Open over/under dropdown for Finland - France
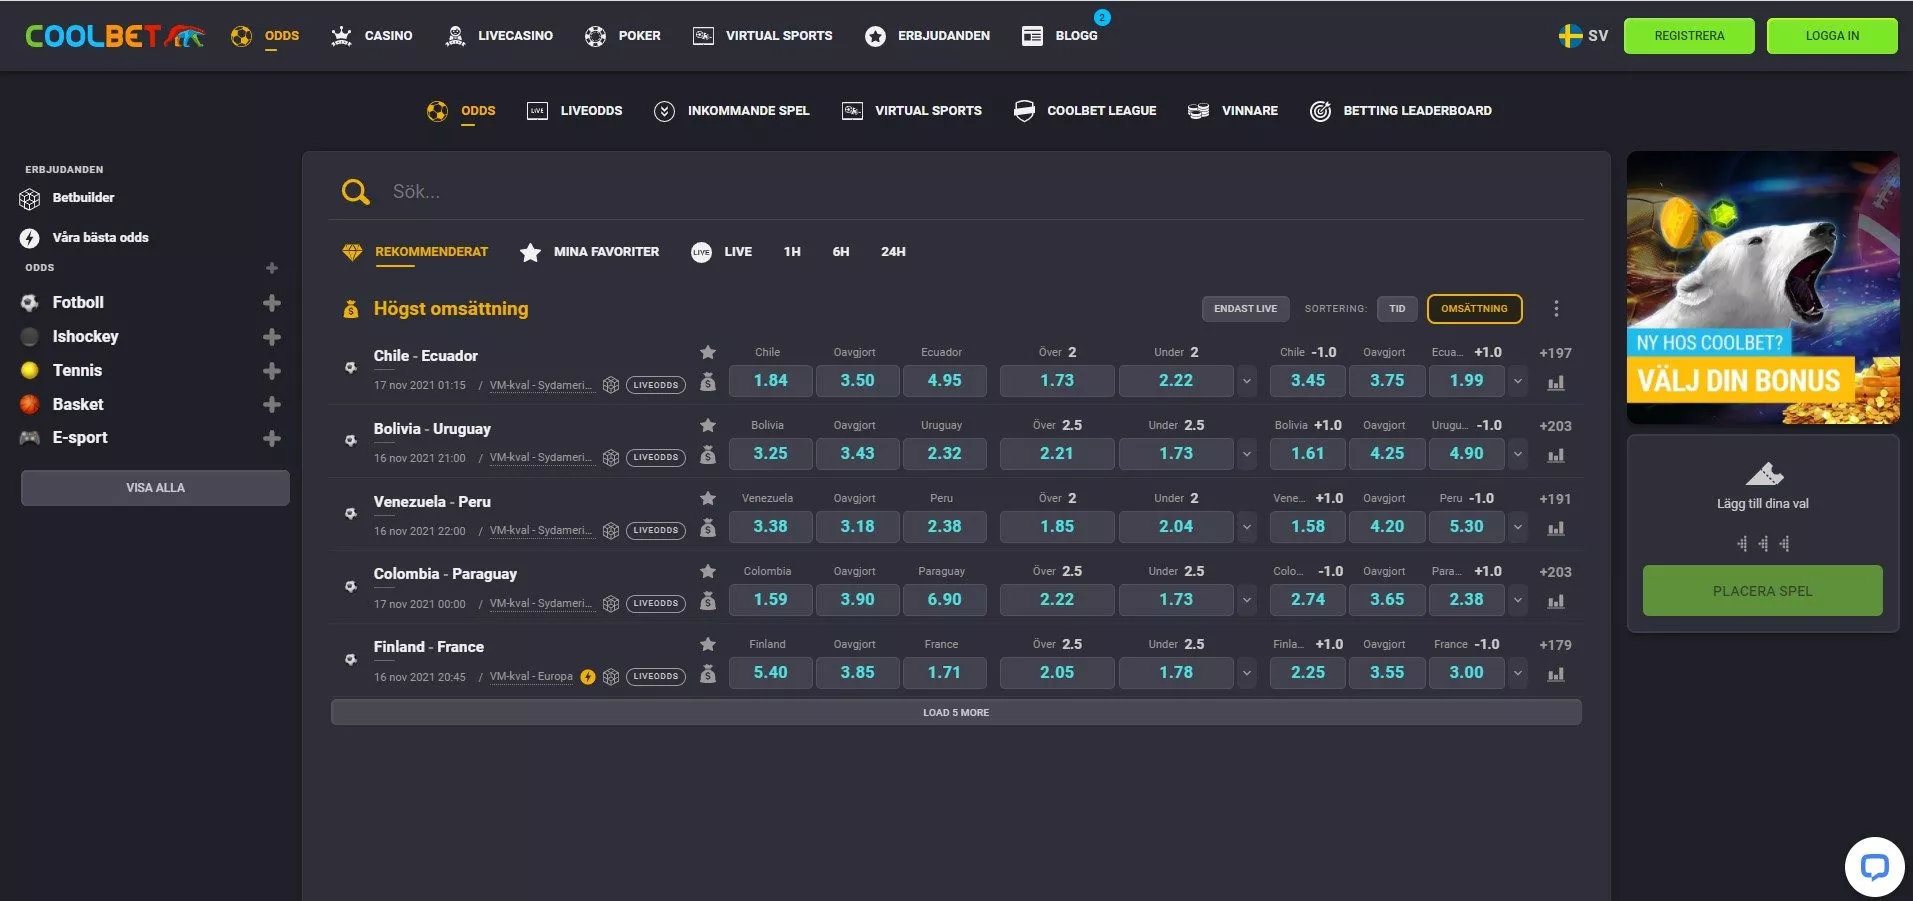This screenshot has height=901, width=1913. tap(1246, 673)
